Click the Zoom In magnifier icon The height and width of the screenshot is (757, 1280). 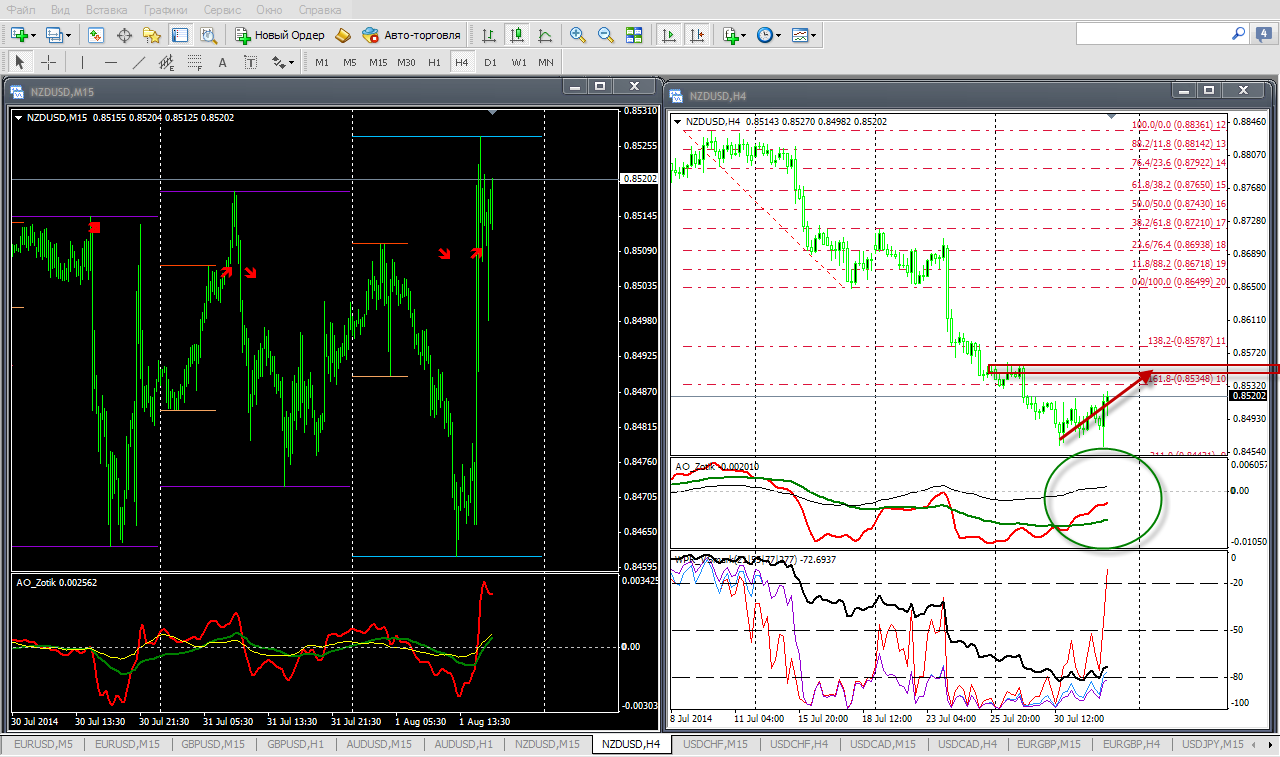[x=577, y=35]
